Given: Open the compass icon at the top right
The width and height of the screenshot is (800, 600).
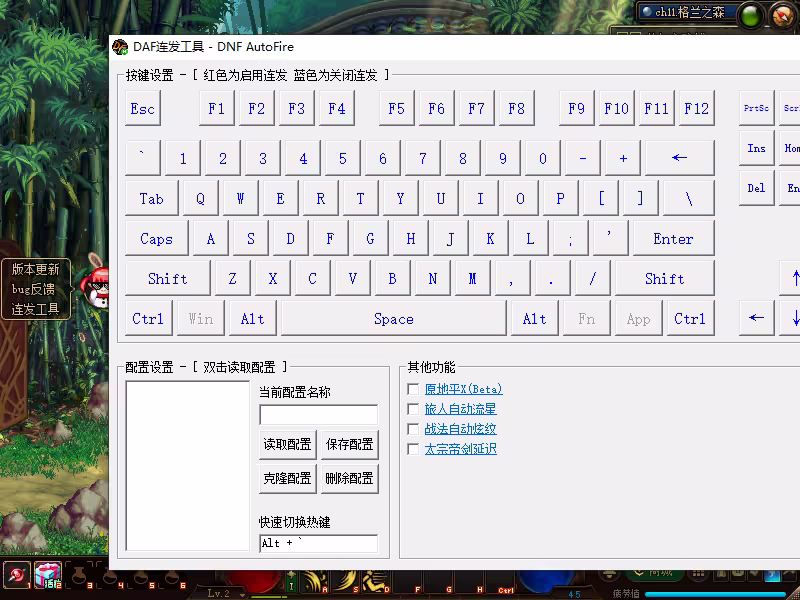Looking at the screenshot, I should (781, 13).
